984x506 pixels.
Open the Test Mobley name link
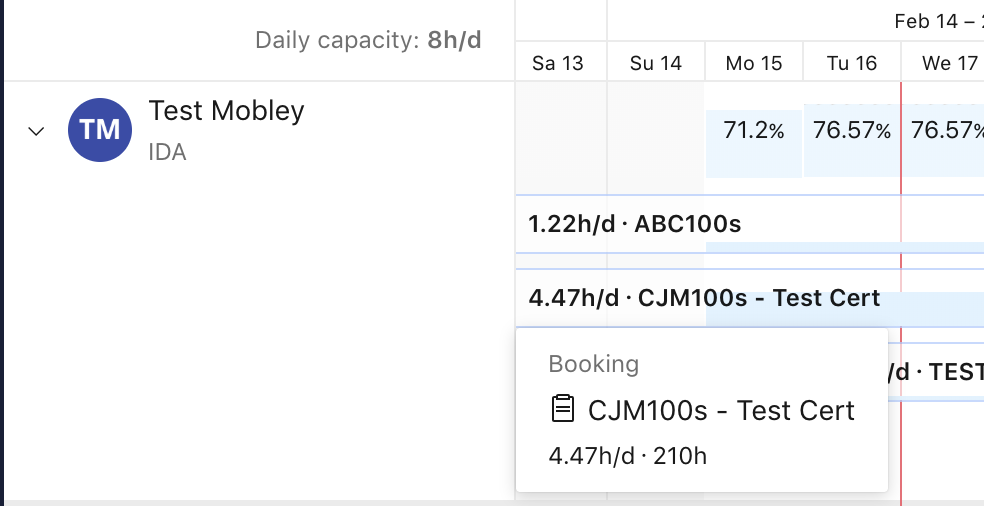226,111
